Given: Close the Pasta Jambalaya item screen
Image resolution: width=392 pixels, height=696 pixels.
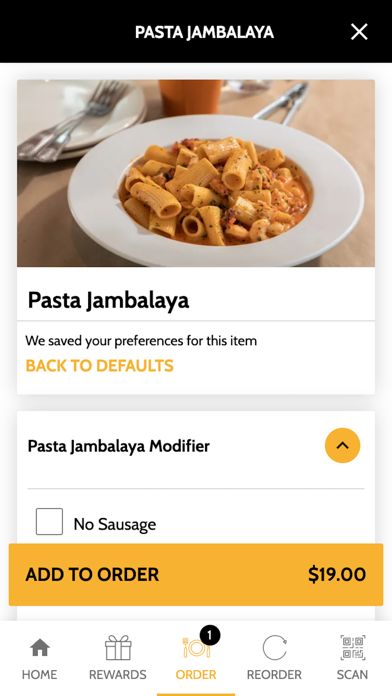Looking at the screenshot, I should (x=359, y=32).
